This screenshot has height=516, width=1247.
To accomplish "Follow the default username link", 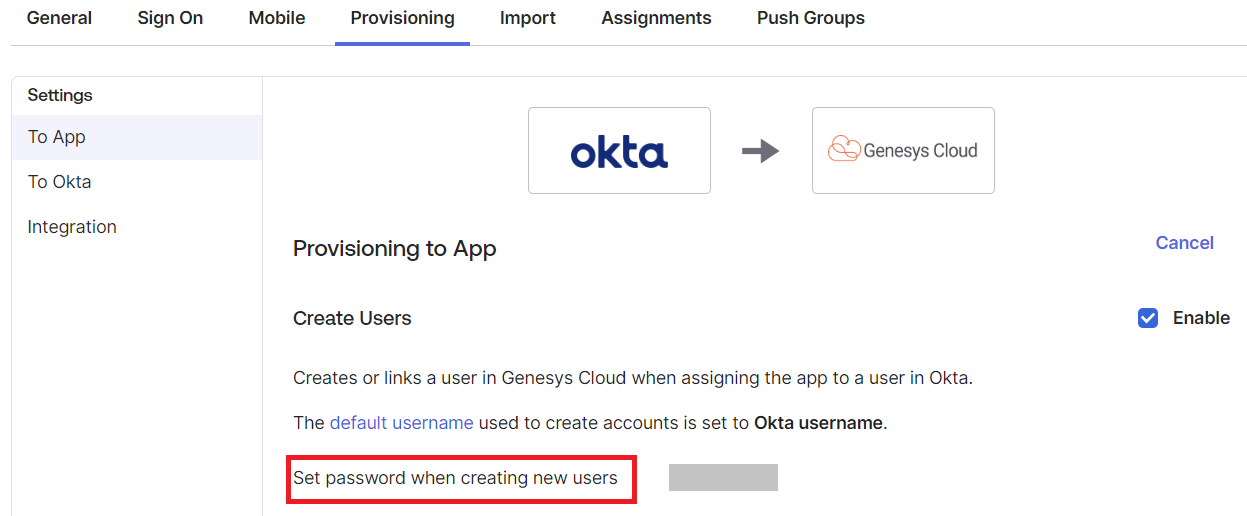I will [401, 423].
